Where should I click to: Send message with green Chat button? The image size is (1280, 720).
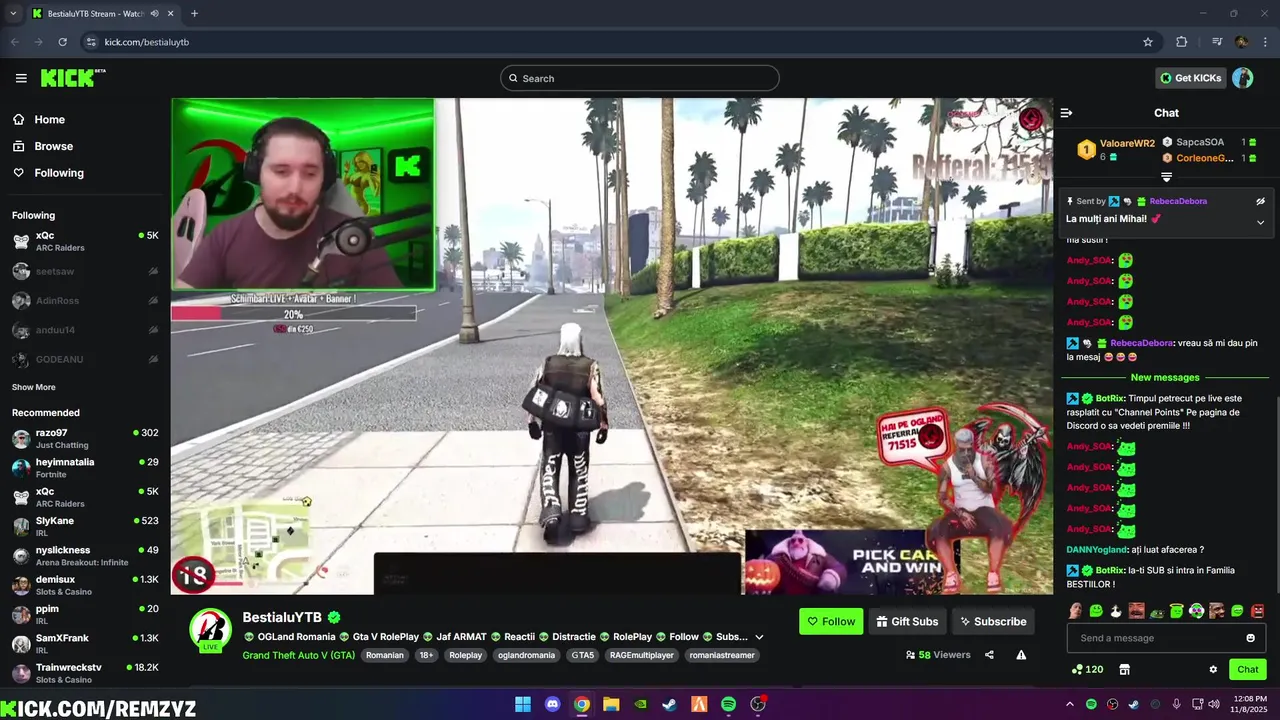[x=1248, y=669]
